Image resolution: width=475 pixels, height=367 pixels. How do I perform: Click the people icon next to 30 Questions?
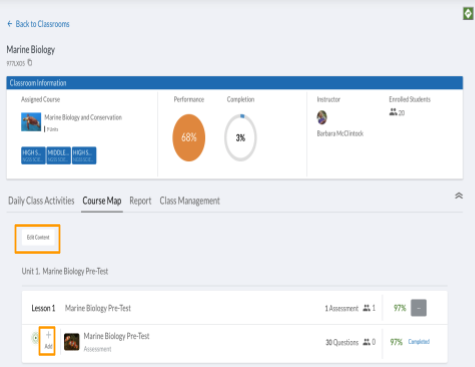pyautogui.click(x=367, y=342)
